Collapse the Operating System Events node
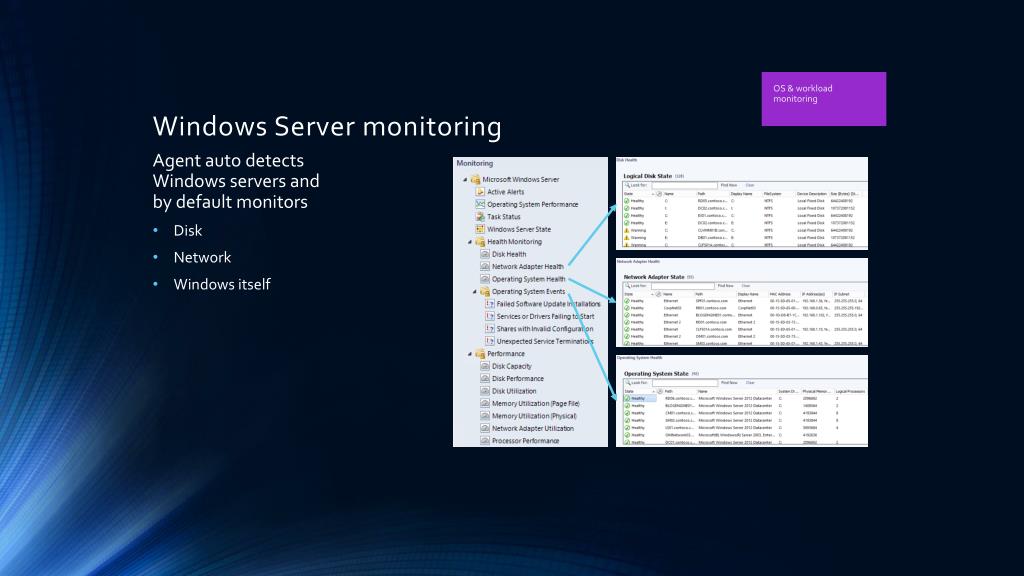This screenshot has height=576, width=1024. tap(474, 291)
